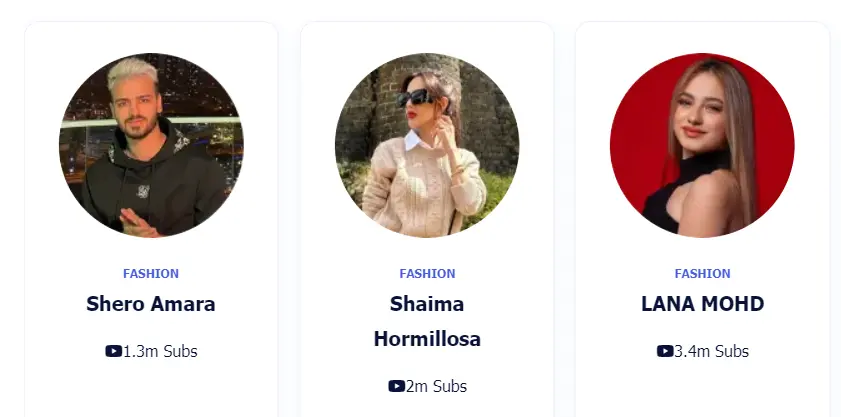Click the 3.4m Subs subscriber count
Image resolution: width=841 pixels, height=417 pixels.
(711, 351)
